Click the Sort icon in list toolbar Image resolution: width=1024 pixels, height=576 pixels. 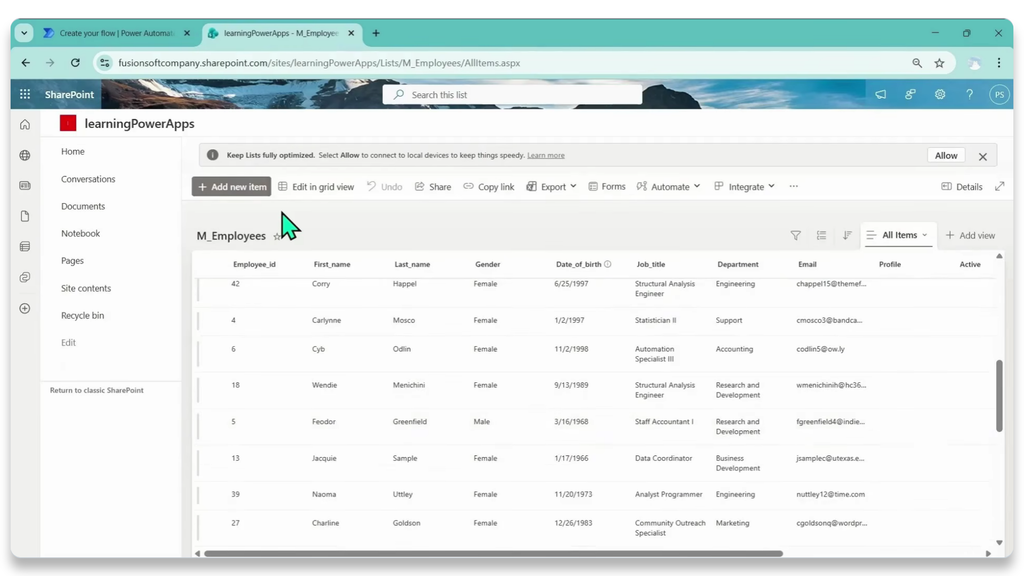[x=847, y=235]
